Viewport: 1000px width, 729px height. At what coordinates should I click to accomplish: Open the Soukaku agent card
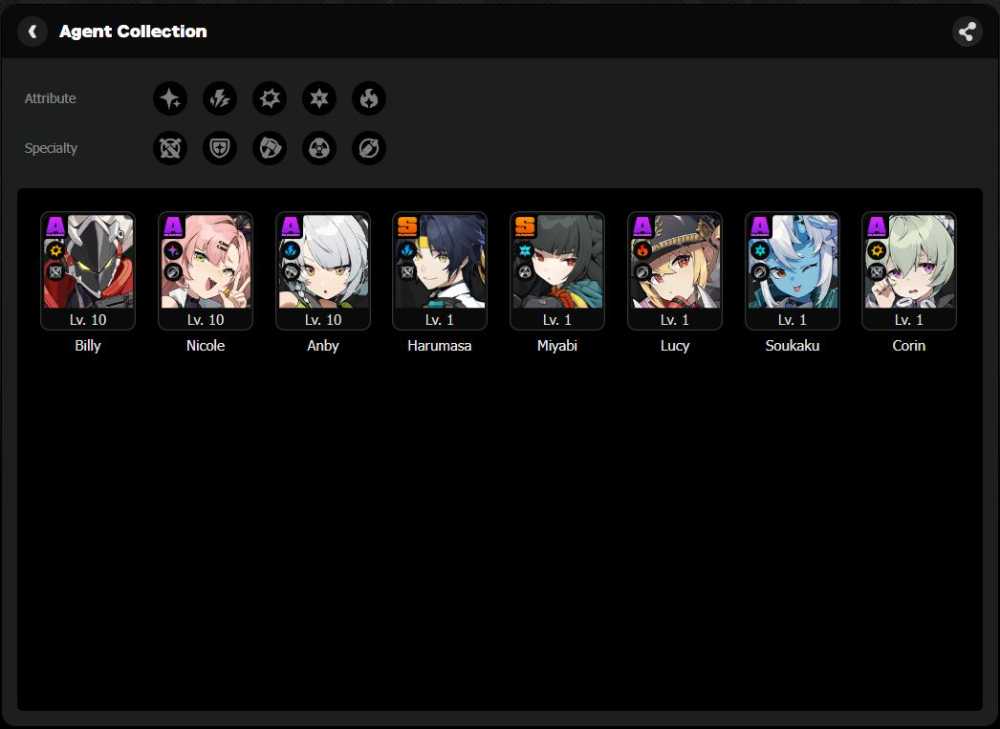point(792,271)
